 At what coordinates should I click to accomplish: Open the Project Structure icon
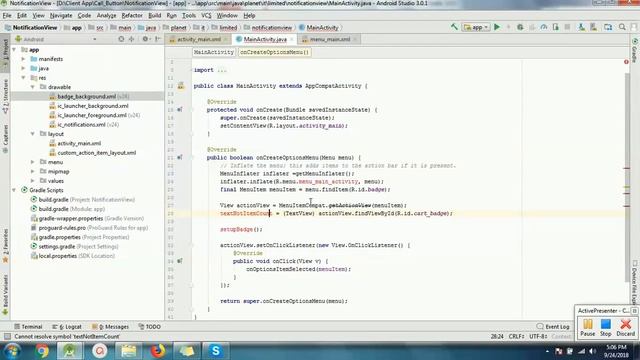click(x=608, y=27)
